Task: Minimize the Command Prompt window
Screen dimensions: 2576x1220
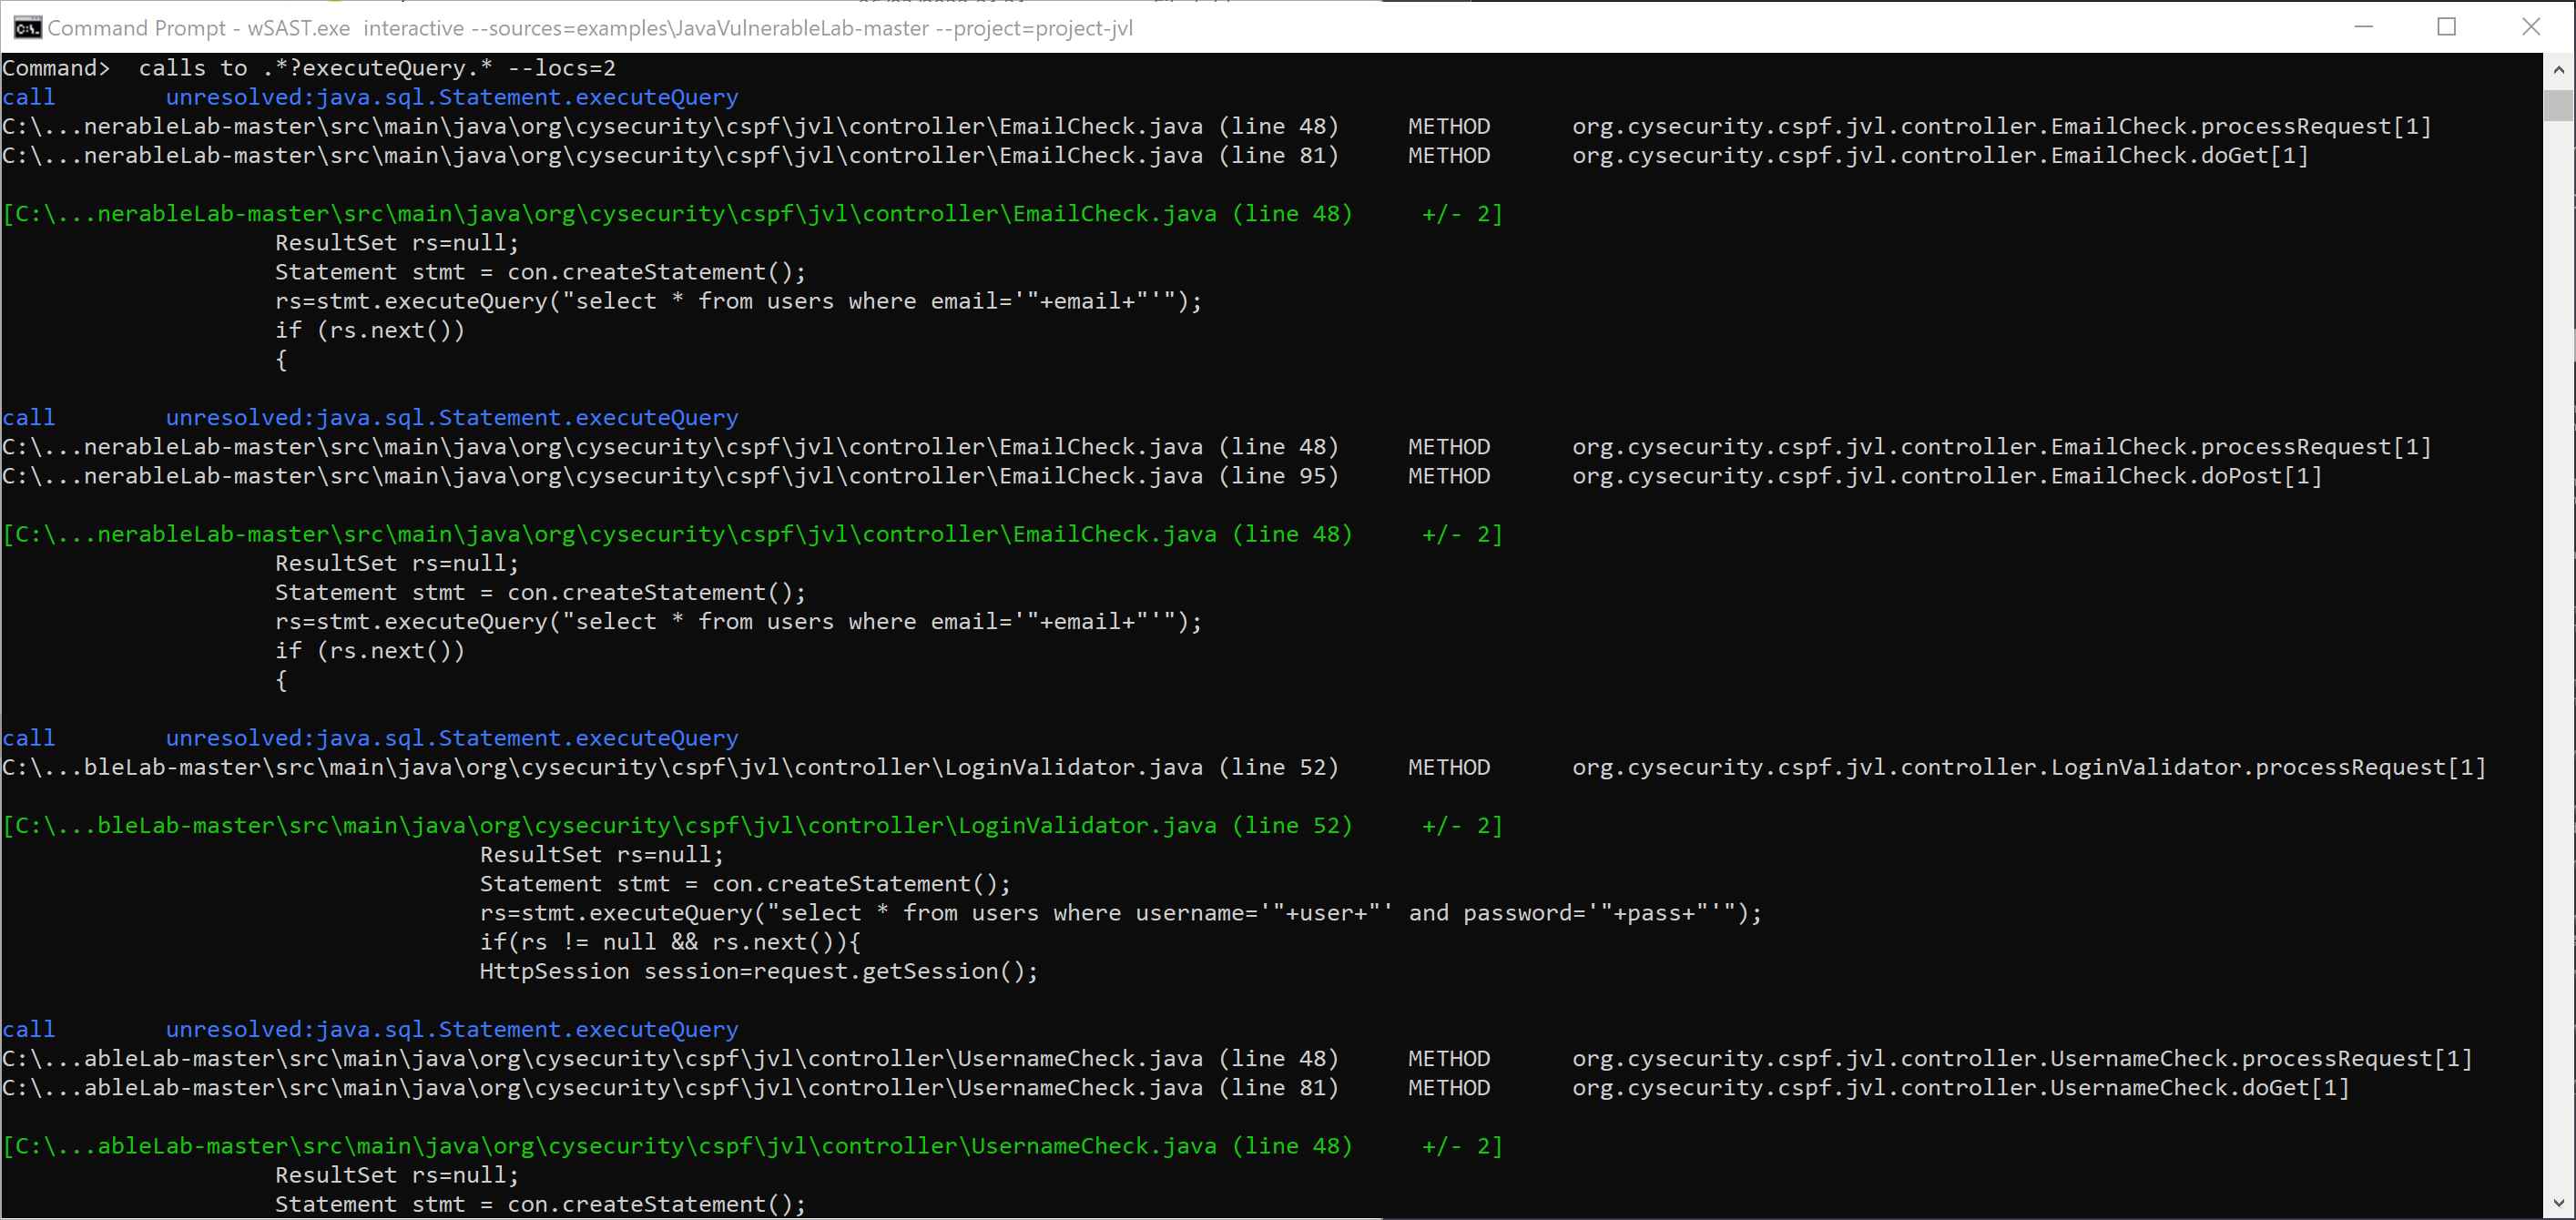Action: [x=2363, y=27]
